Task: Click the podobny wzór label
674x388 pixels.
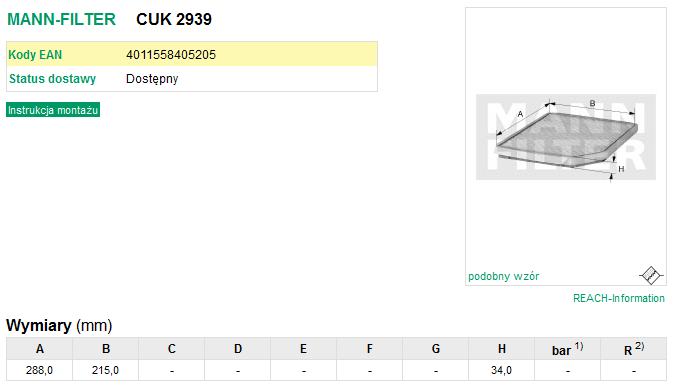Action: 503,276
